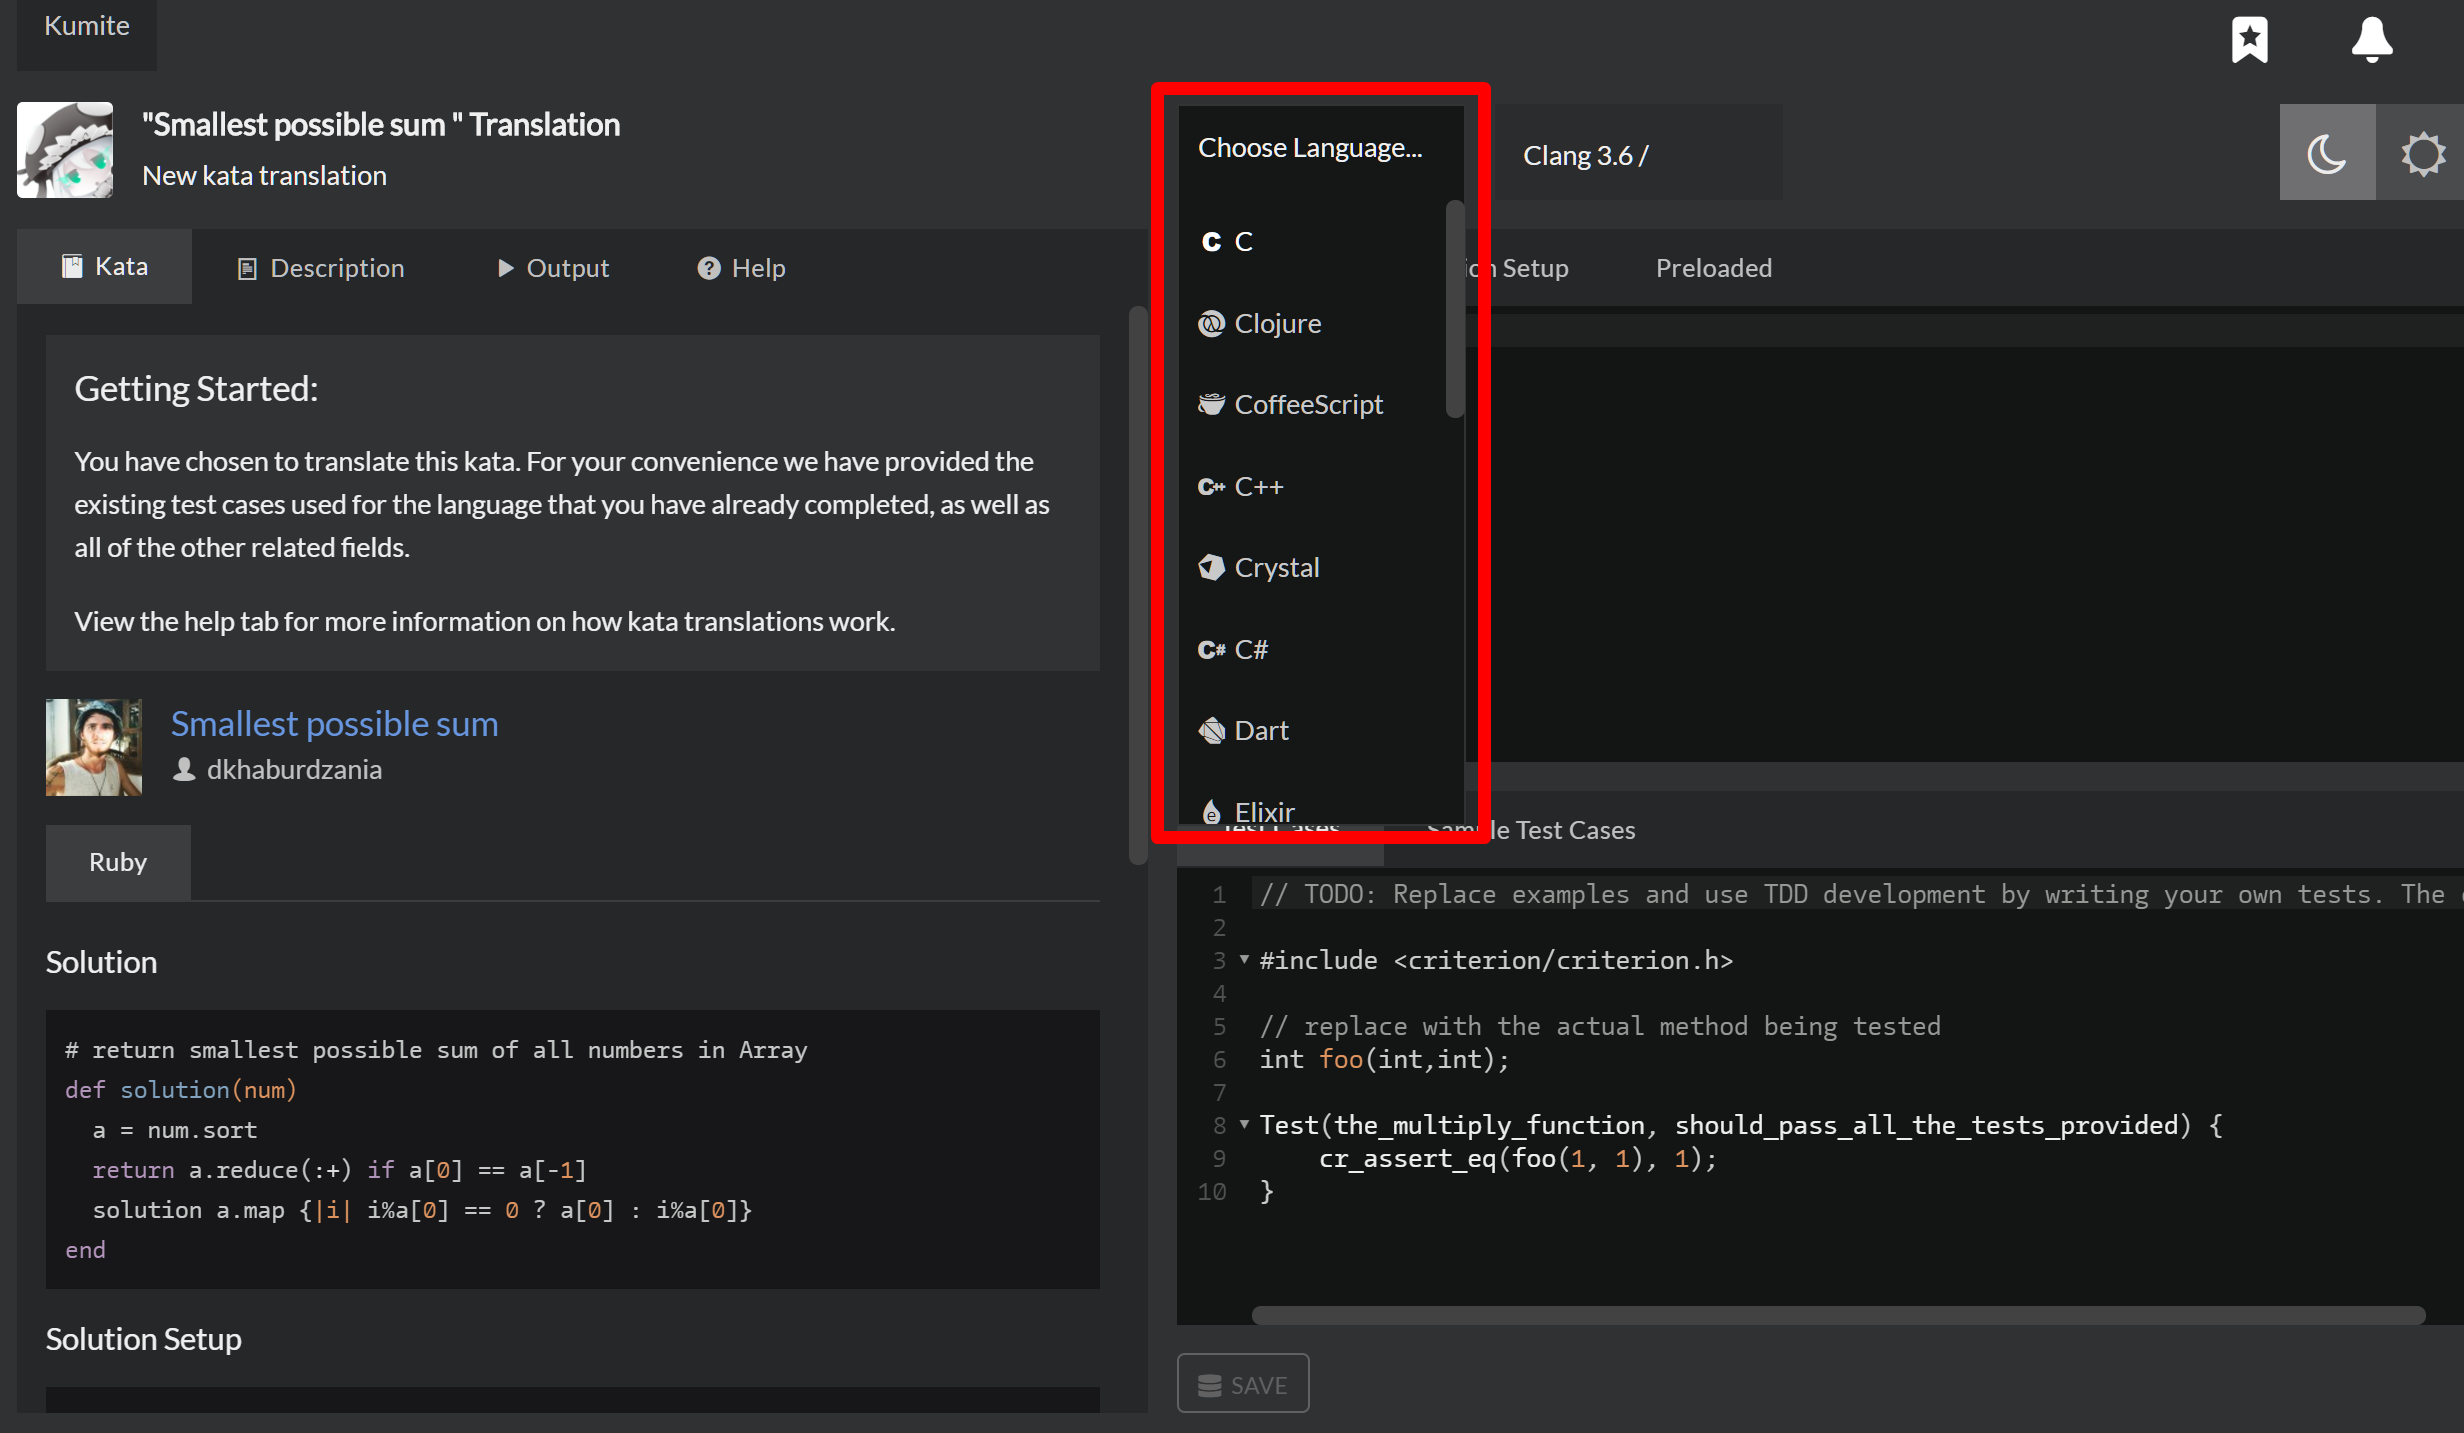Click the left panel vertical scrollbar
The width and height of the screenshot is (2464, 1433).
(1138, 585)
